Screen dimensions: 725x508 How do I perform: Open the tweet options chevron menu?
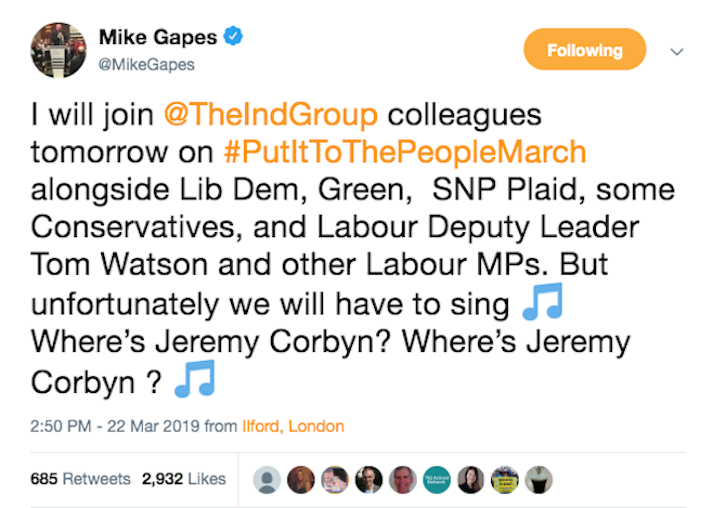pyautogui.click(x=677, y=51)
